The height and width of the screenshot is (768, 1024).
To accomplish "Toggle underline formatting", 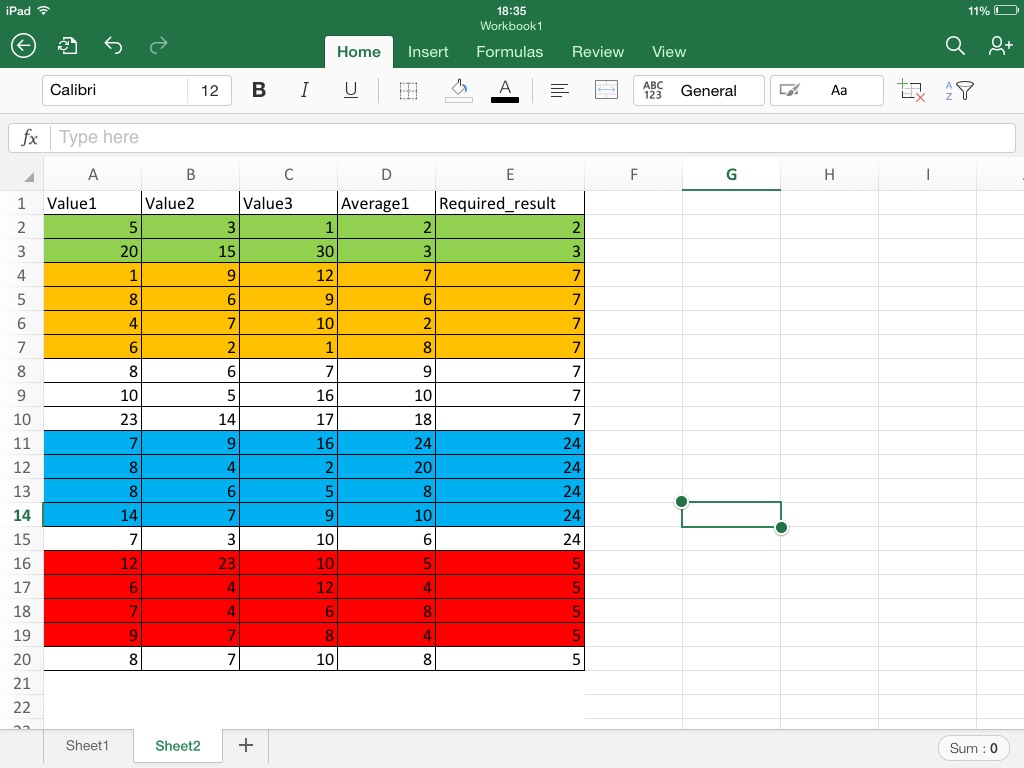I will [x=350, y=90].
